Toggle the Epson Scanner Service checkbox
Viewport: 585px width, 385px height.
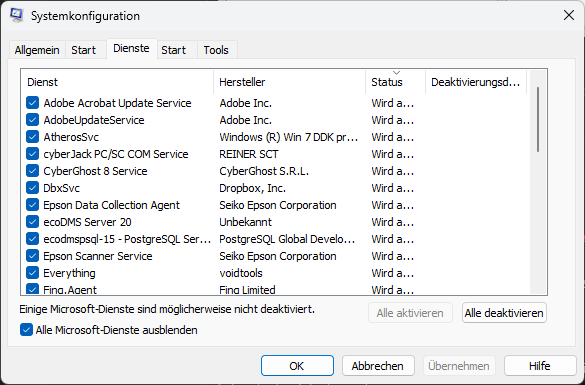(x=32, y=256)
